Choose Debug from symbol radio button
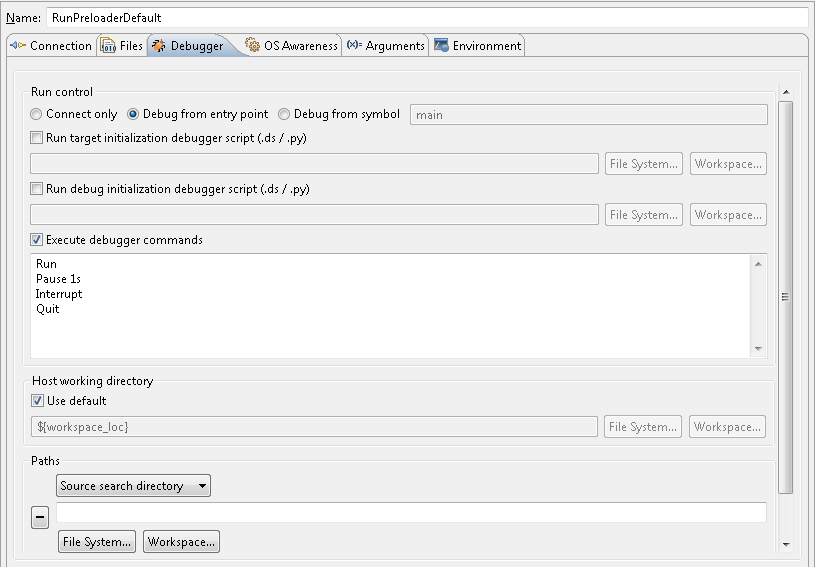This screenshot has height=567, width=815. coord(284,114)
